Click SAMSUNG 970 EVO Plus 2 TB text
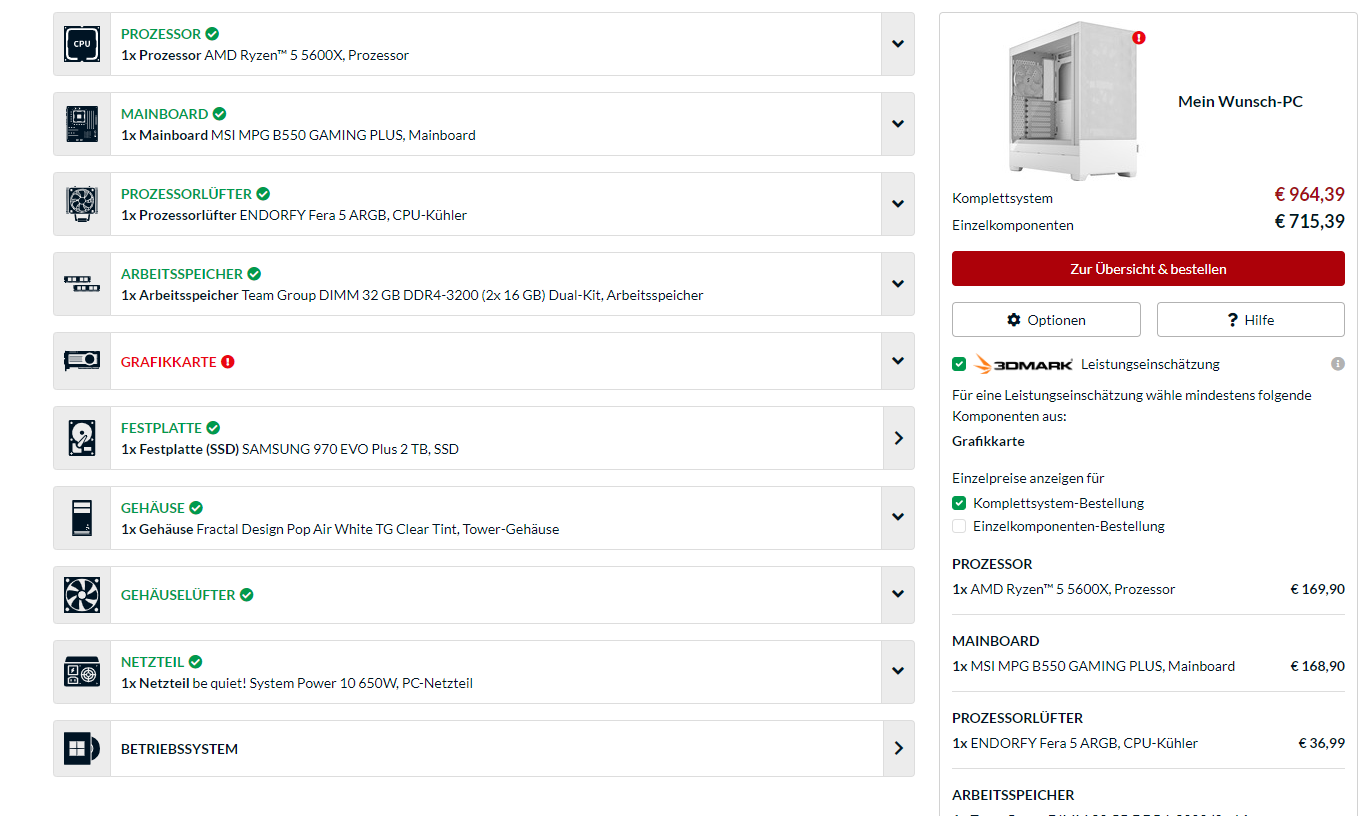Viewport: 1372px width, 816px height. [350, 449]
